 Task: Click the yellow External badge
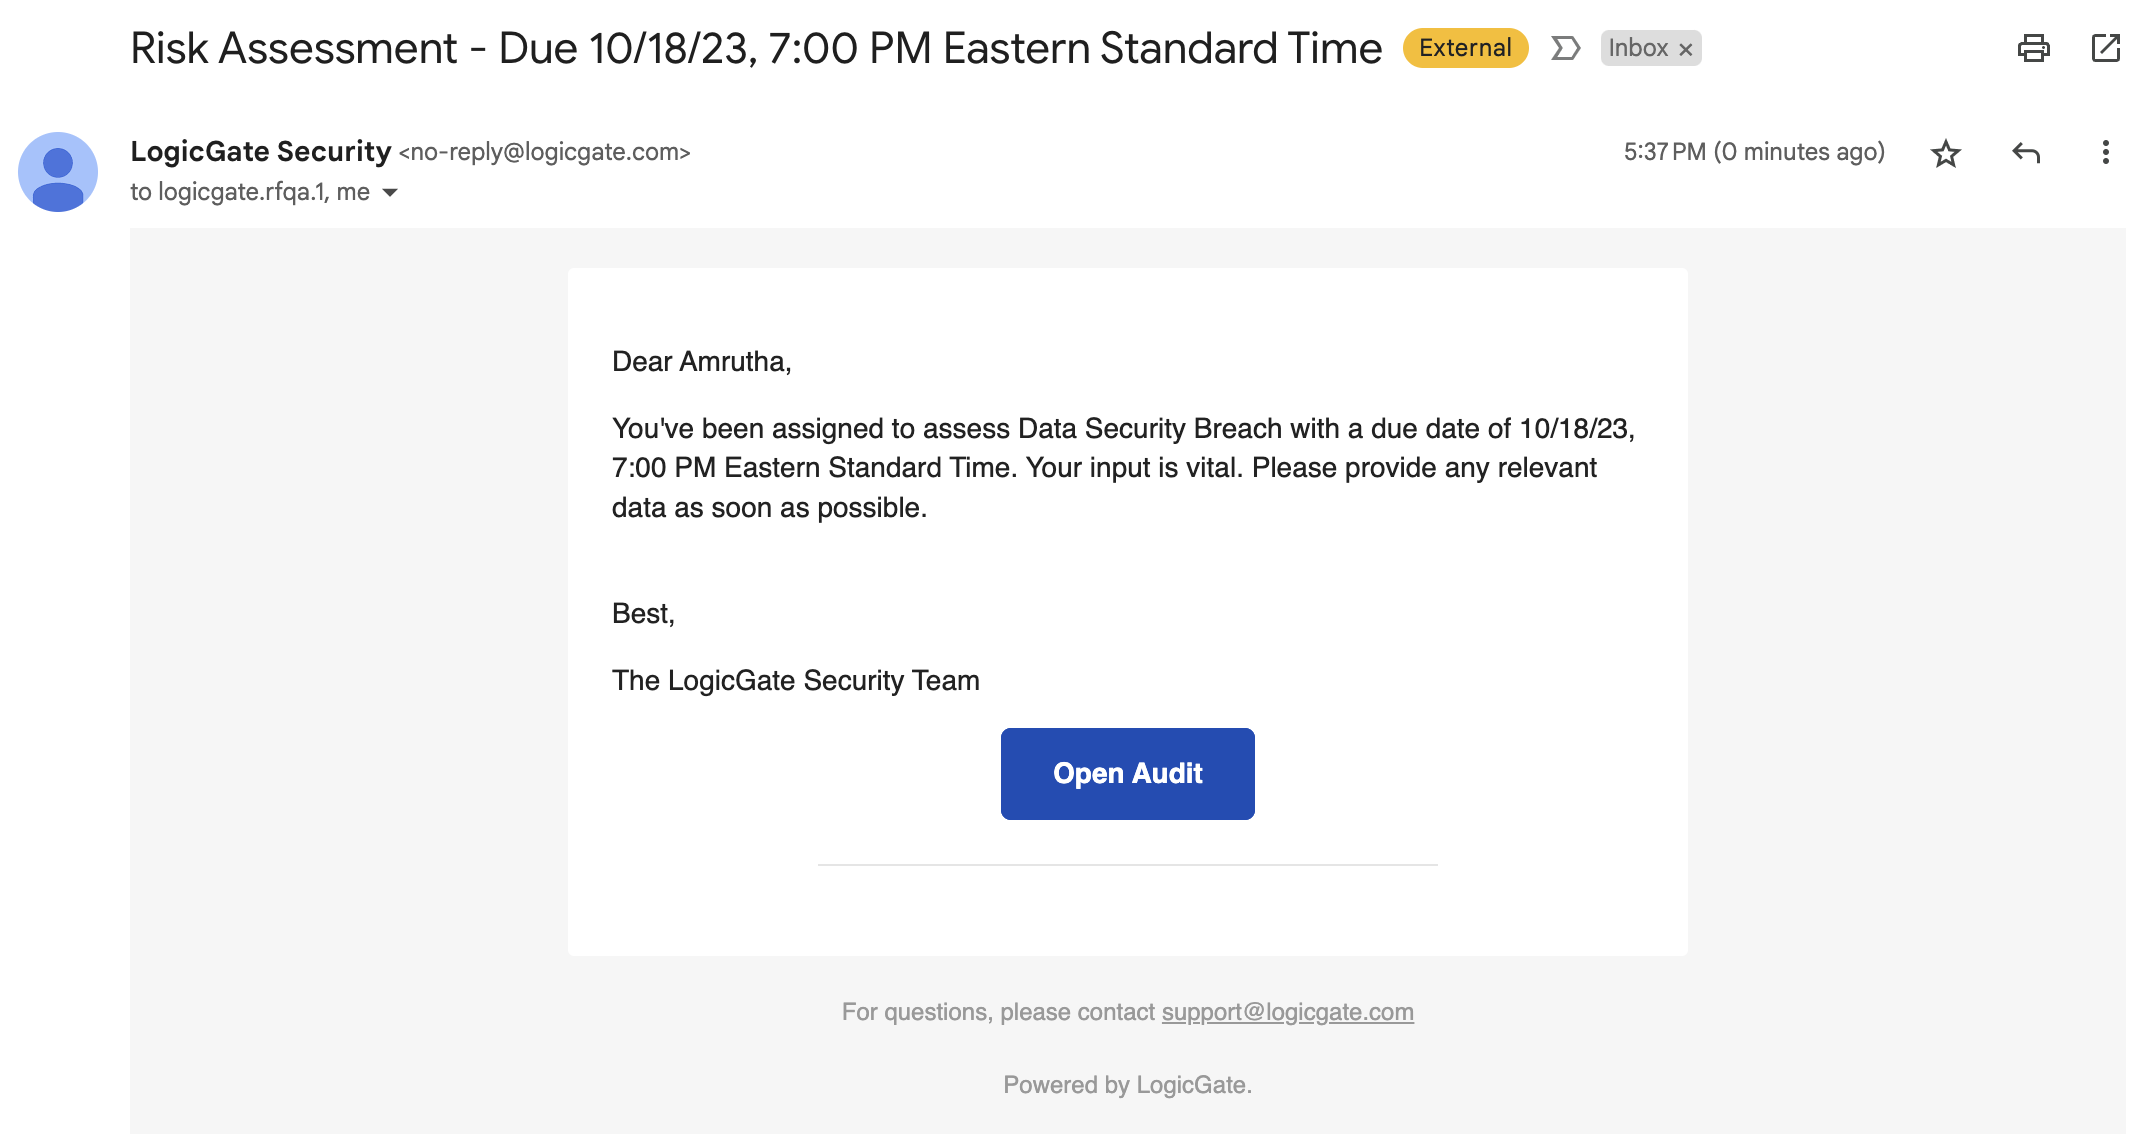pyautogui.click(x=1465, y=48)
